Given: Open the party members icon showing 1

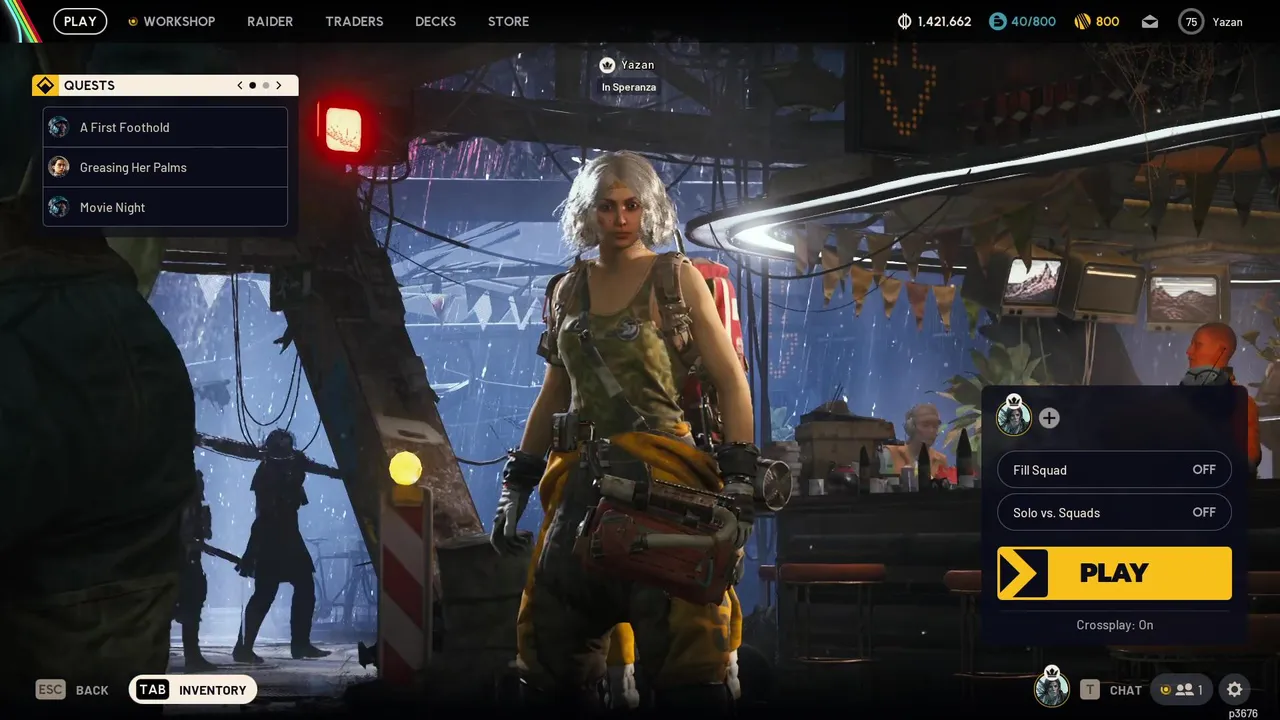Looking at the screenshot, I should coord(1181,689).
